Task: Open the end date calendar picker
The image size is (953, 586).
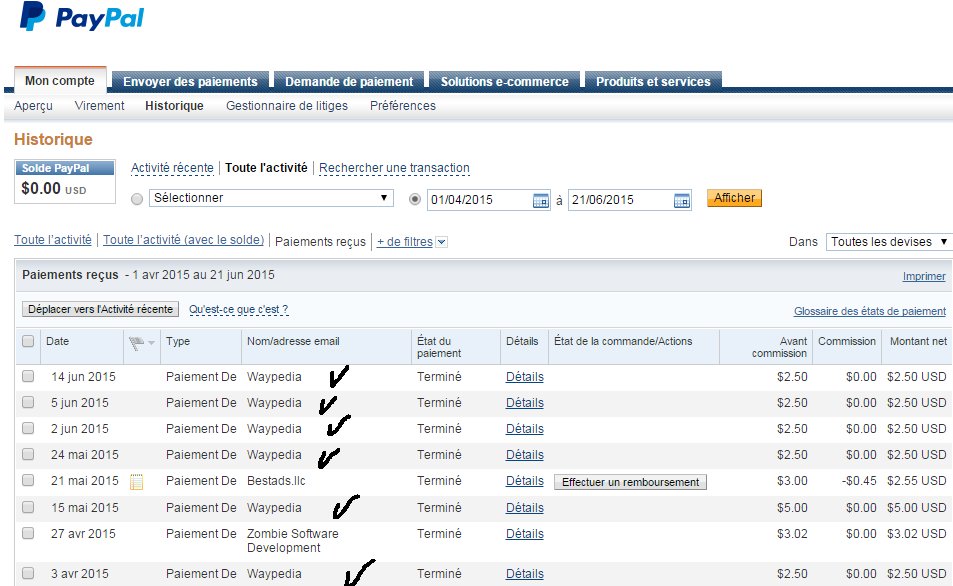Action: tap(682, 200)
